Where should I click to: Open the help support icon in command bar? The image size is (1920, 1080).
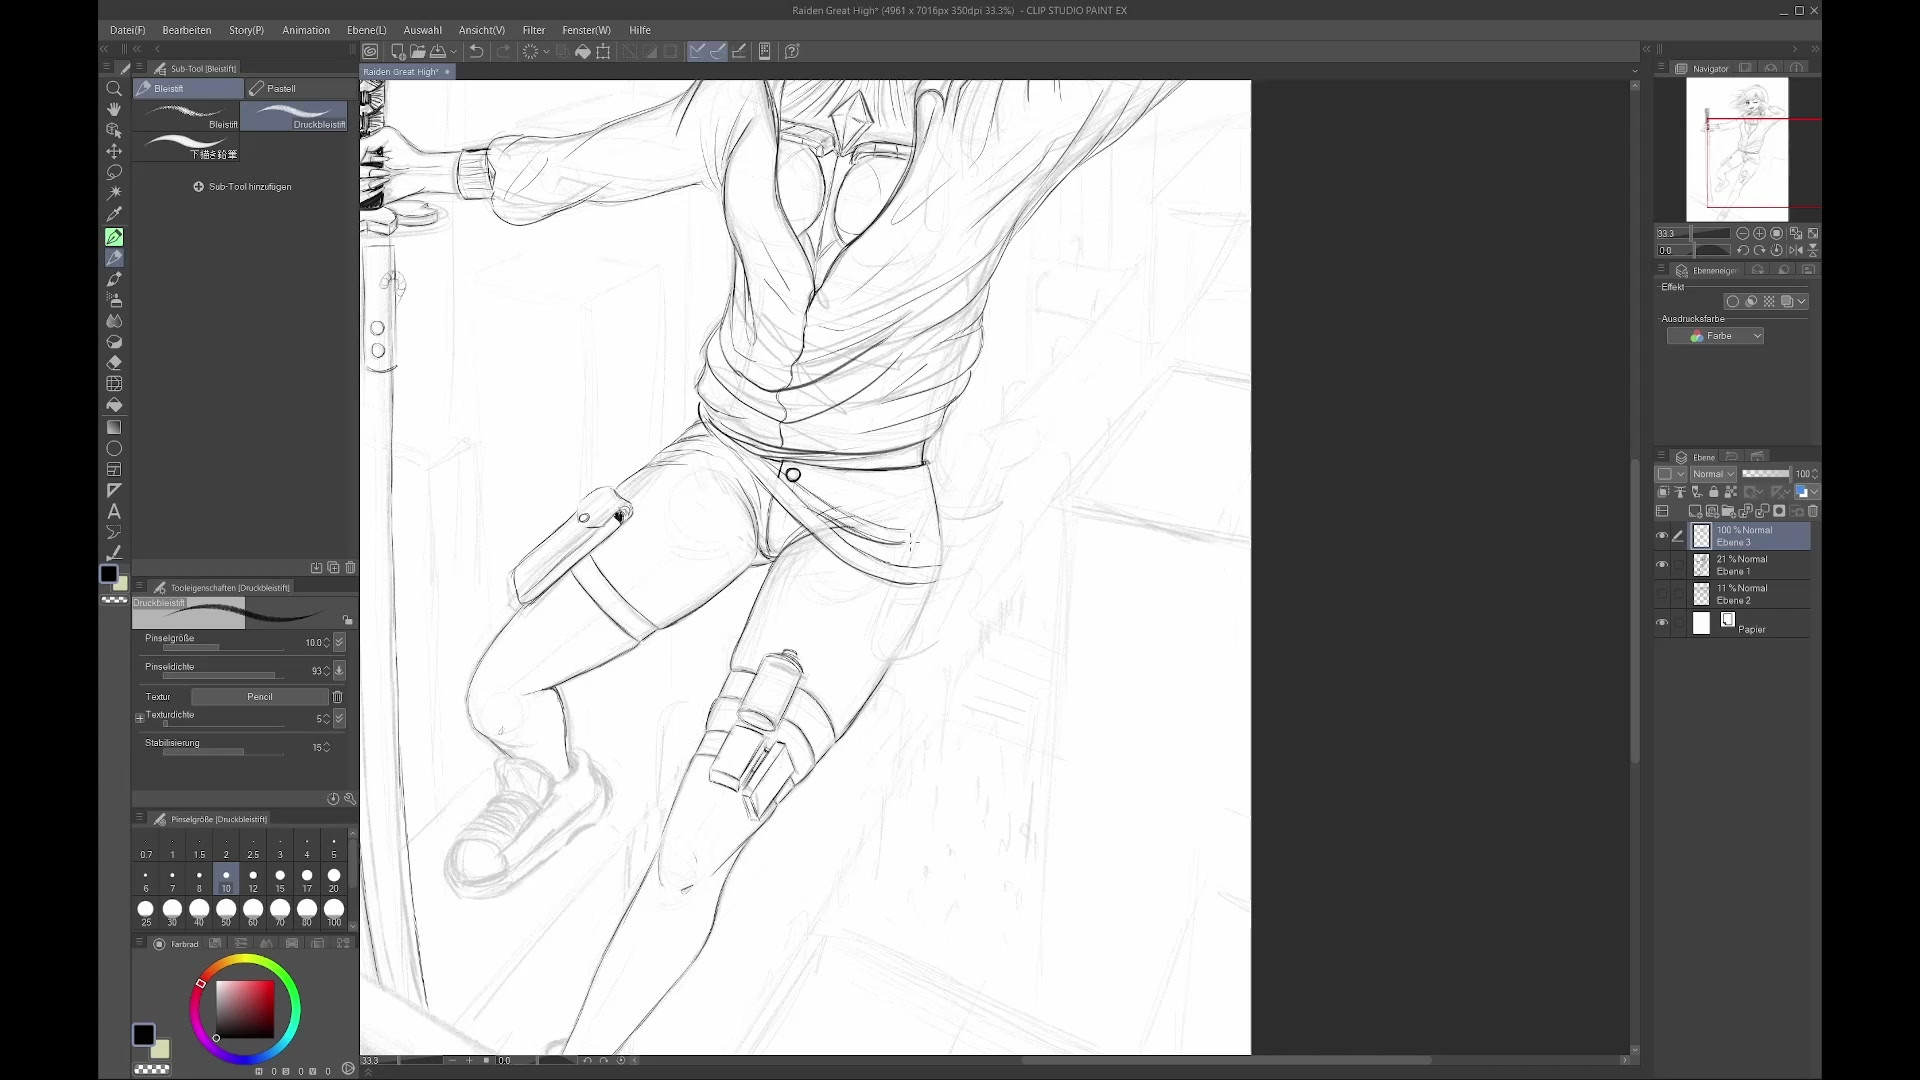(792, 51)
